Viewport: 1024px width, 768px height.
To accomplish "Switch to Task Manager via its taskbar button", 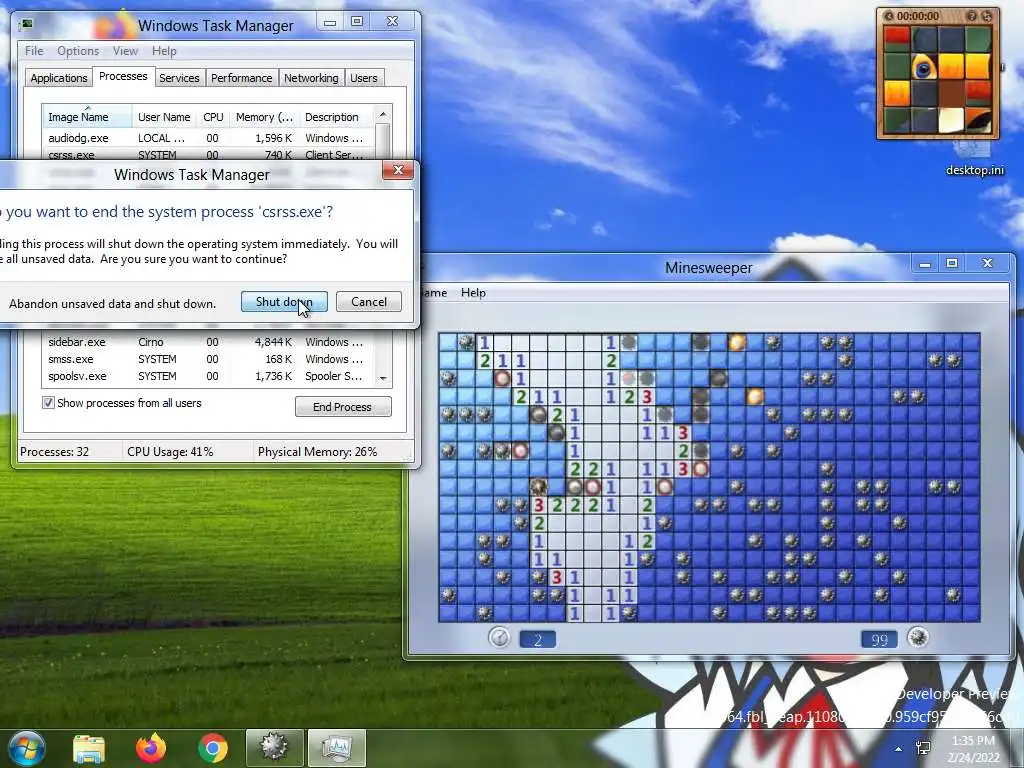I will point(336,748).
